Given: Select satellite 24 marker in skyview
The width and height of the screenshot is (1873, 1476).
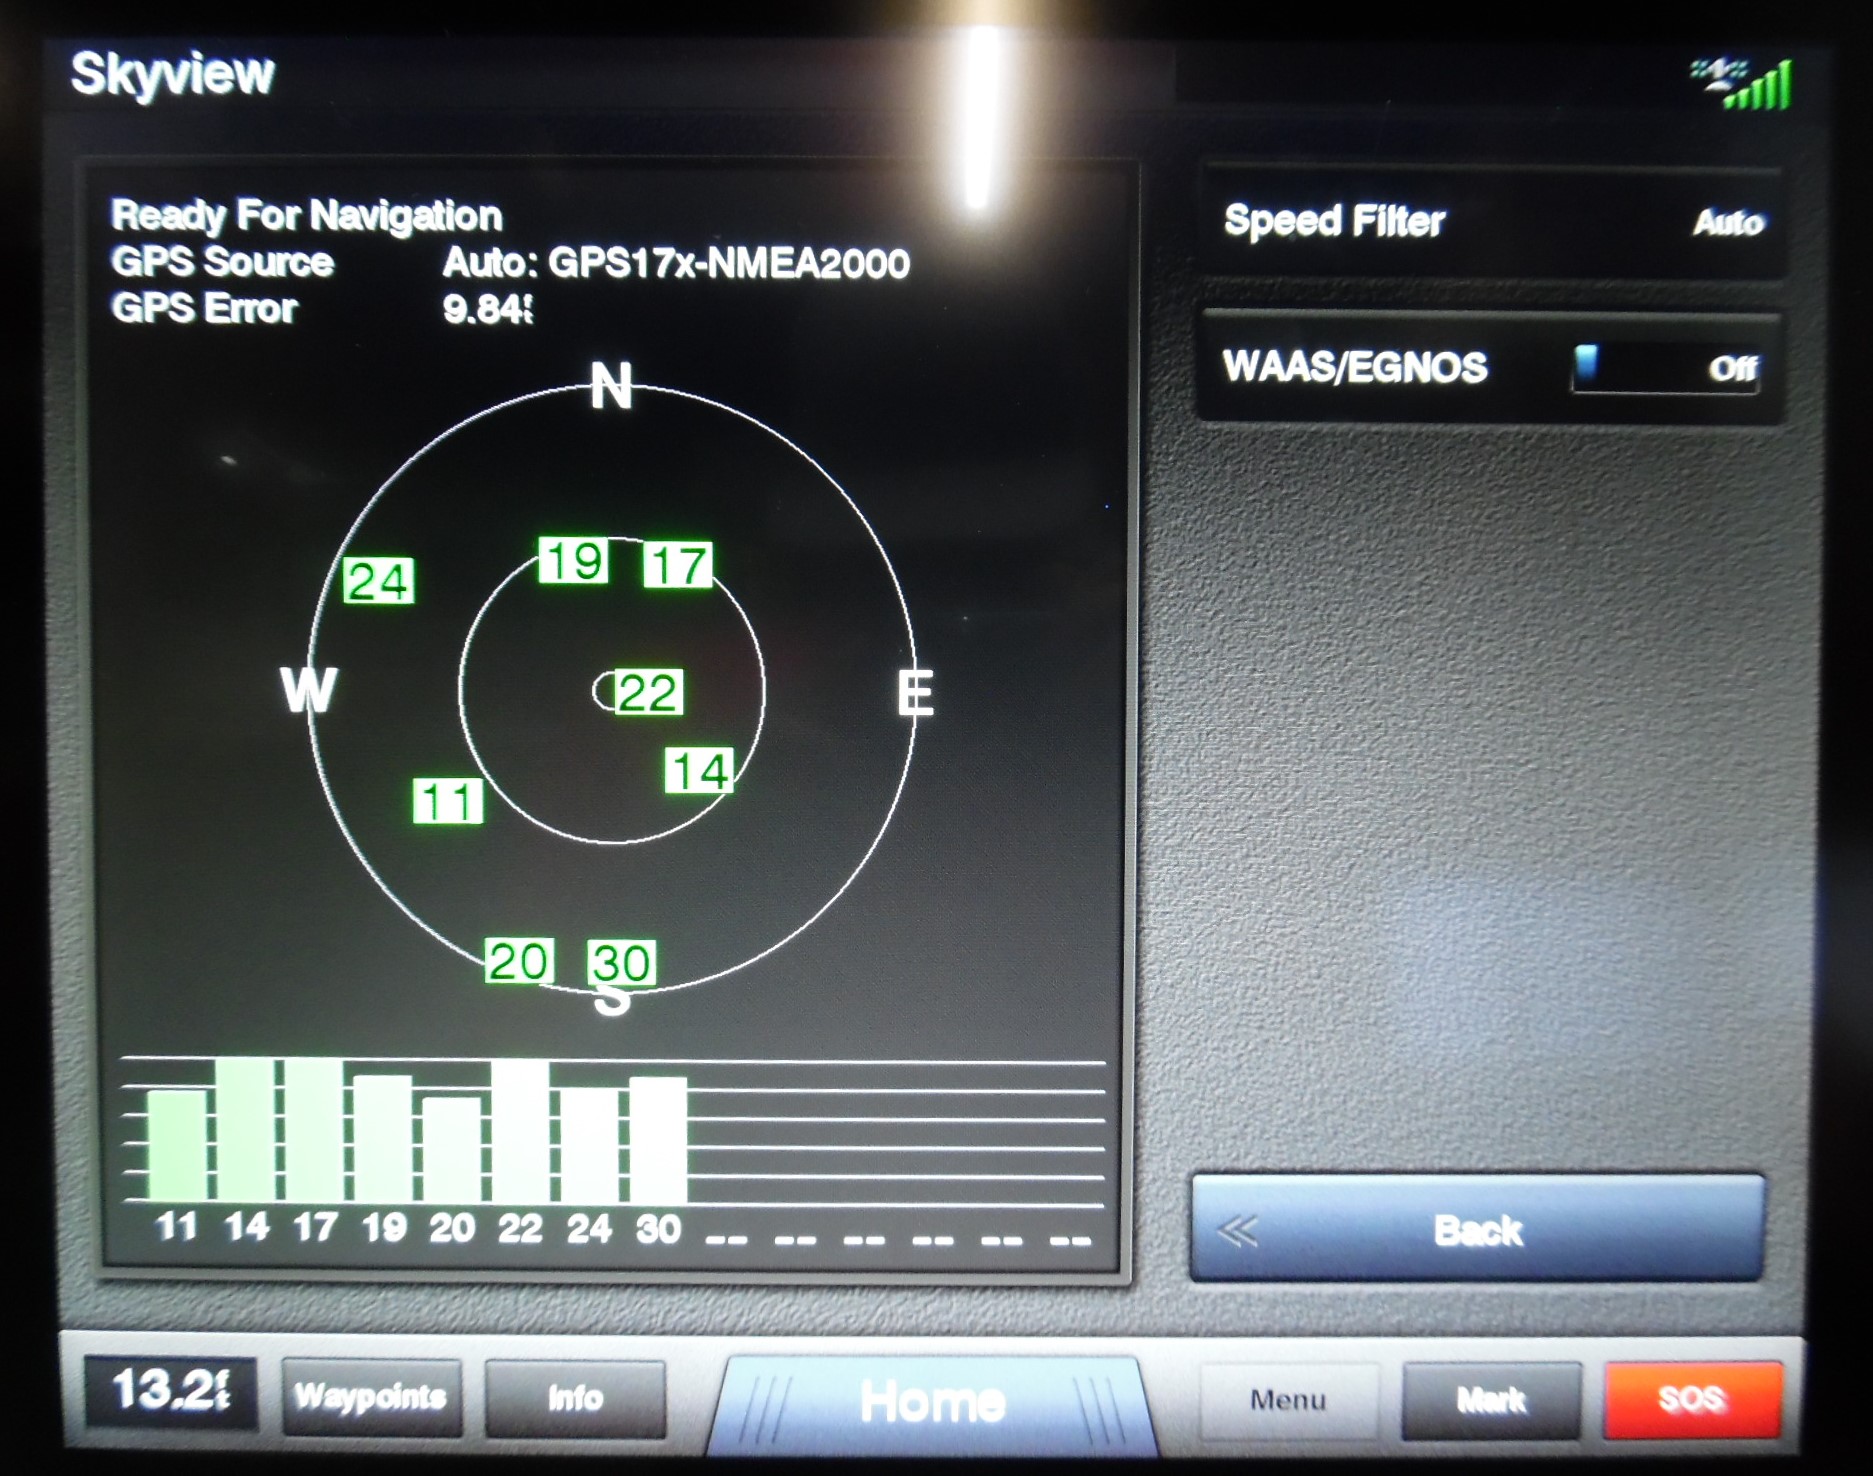Looking at the screenshot, I should [378, 581].
